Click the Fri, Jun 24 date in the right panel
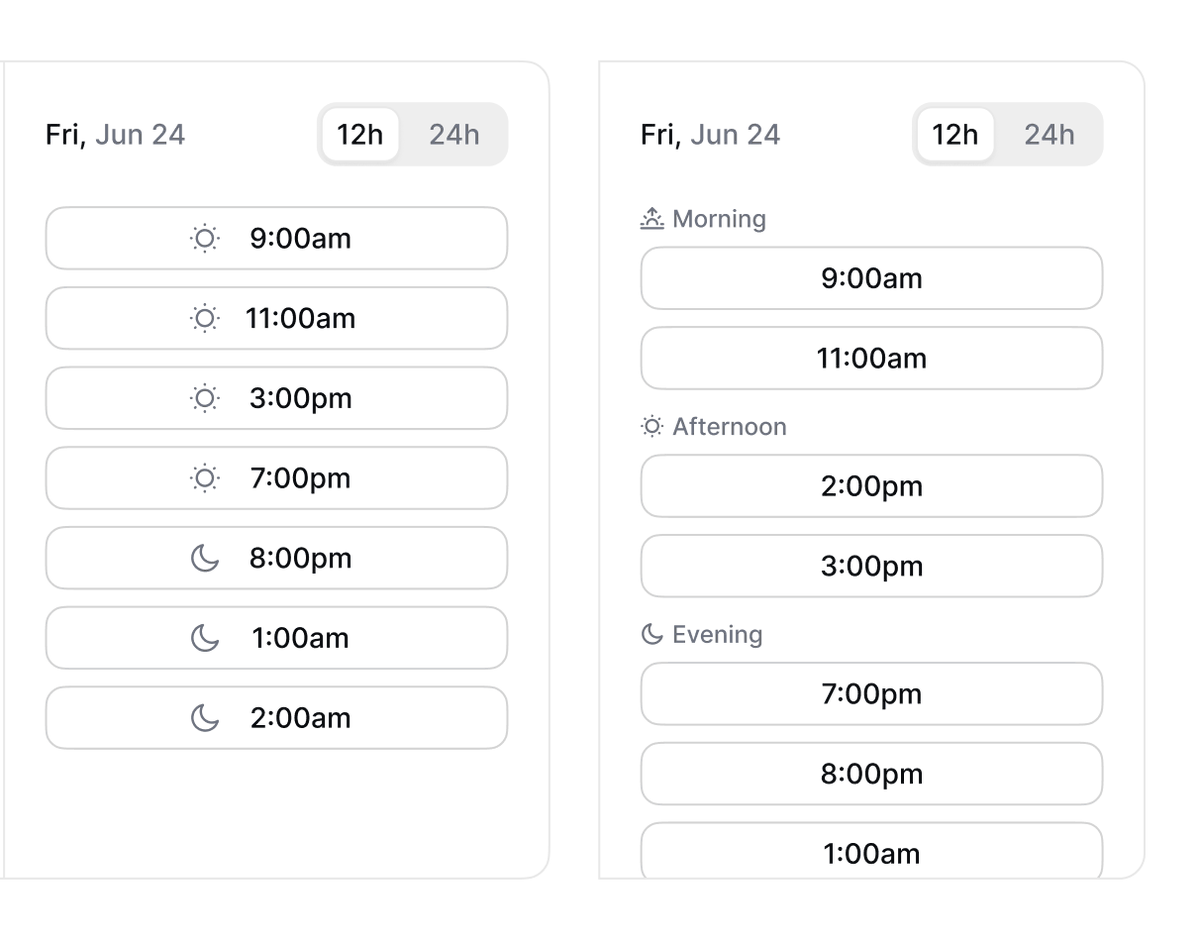This screenshot has width=1200, height=945. tap(710, 135)
